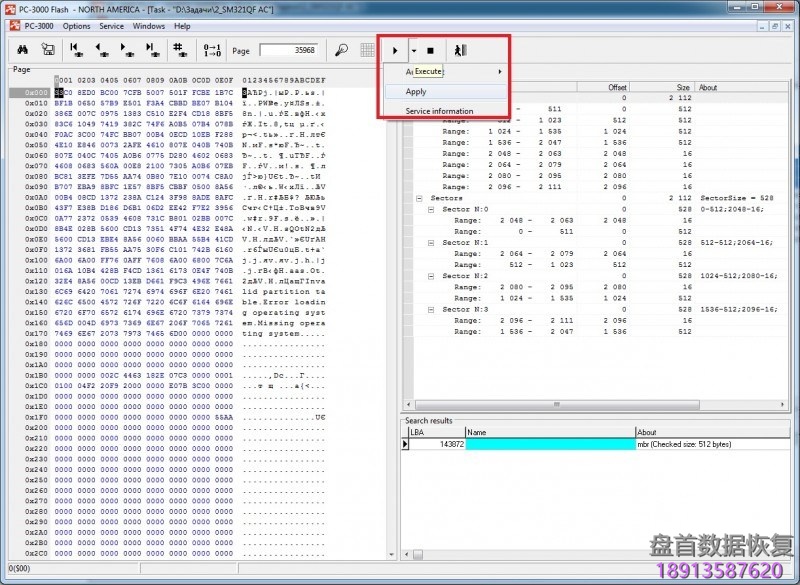Click the next page arrow icon
This screenshot has height=585, width=800.
pos(128,50)
